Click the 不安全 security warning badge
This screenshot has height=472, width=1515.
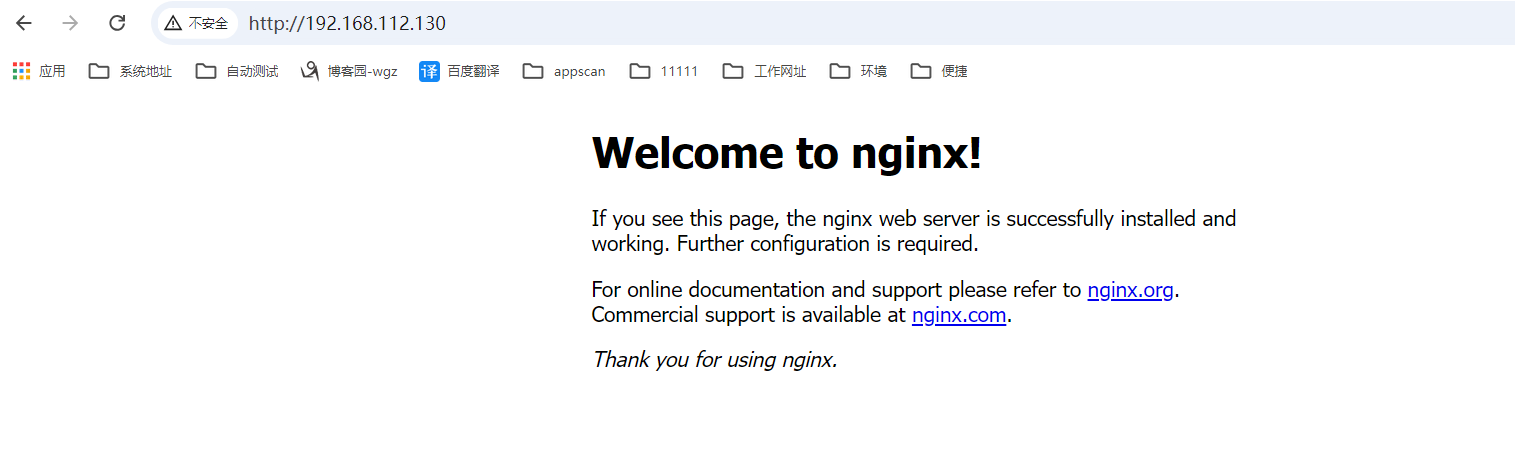197,23
